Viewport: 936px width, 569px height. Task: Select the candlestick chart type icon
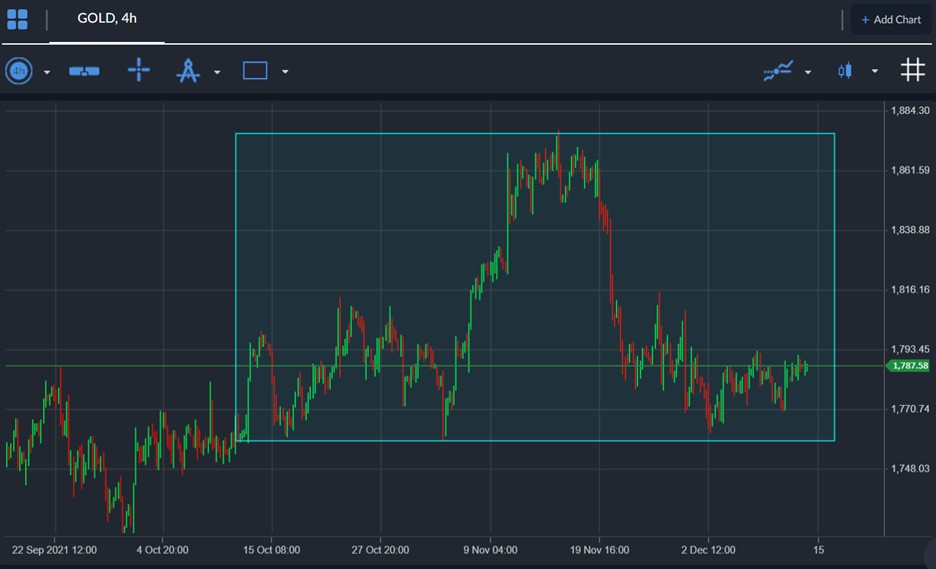tap(846, 71)
